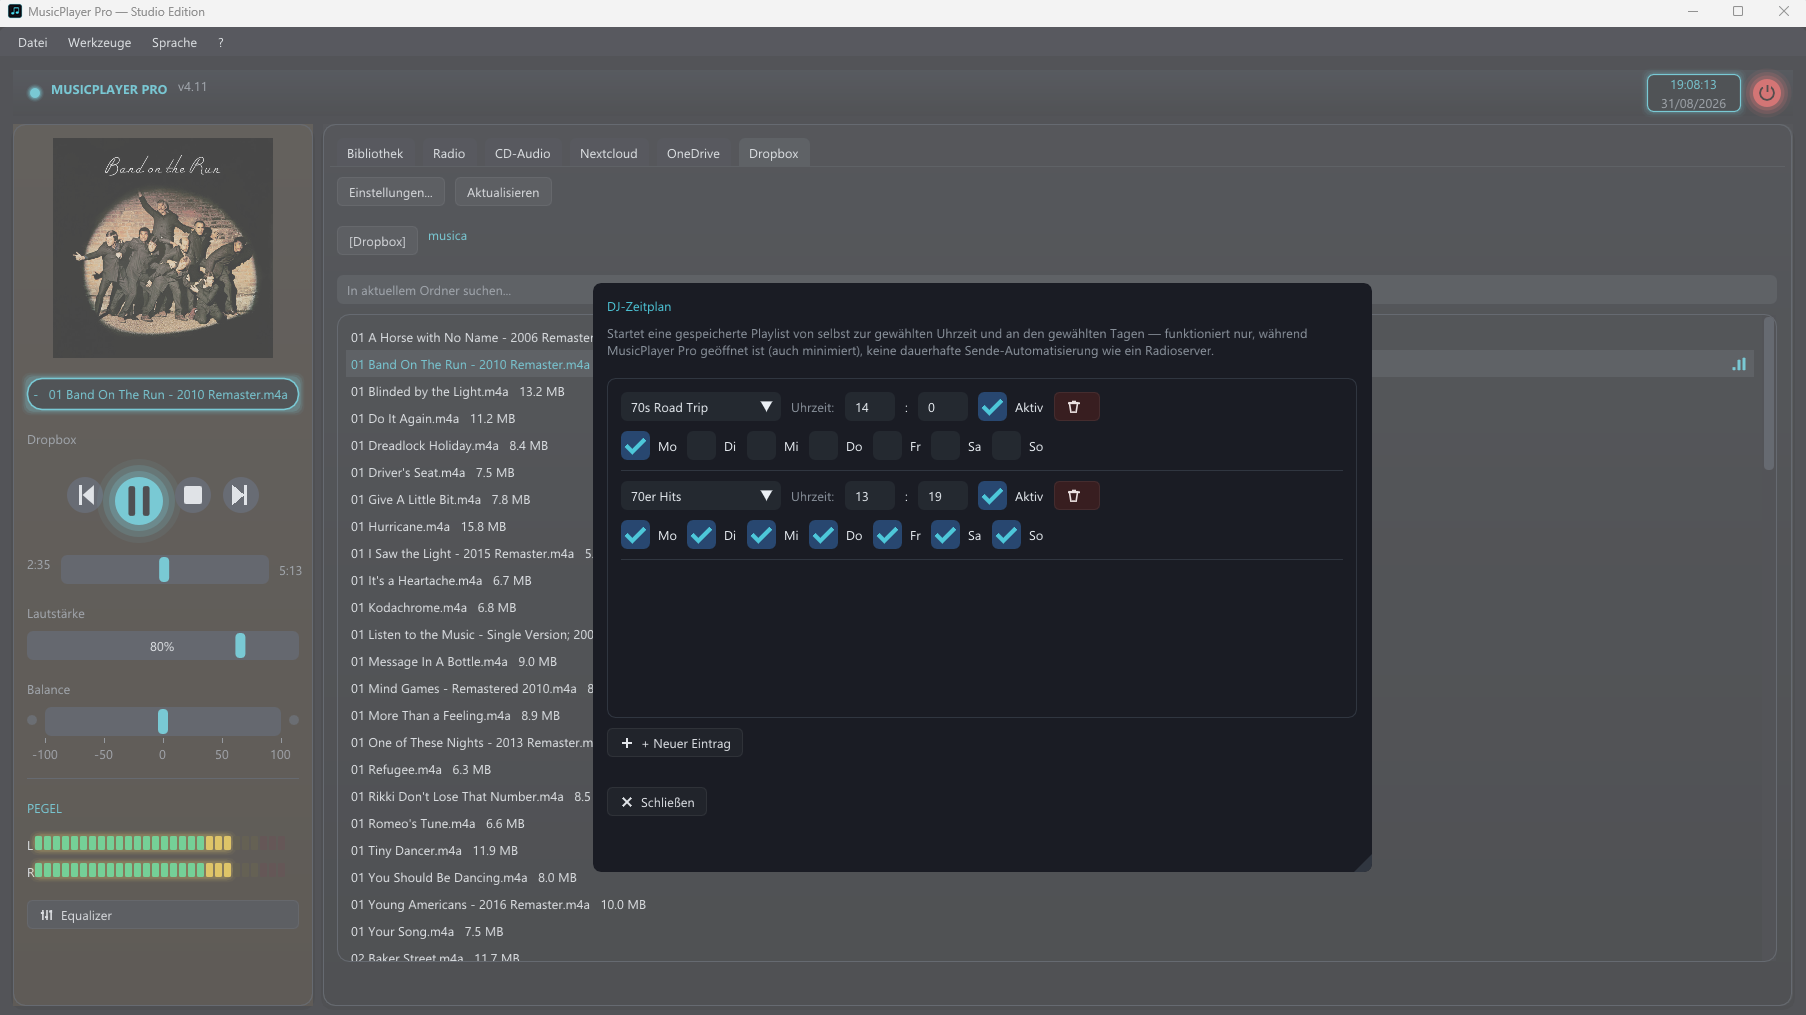Uncheck So for 70er Hits entry
The width and height of the screenshot is (1806, 1015).
pyautogui.click(x=1006, y=535)
